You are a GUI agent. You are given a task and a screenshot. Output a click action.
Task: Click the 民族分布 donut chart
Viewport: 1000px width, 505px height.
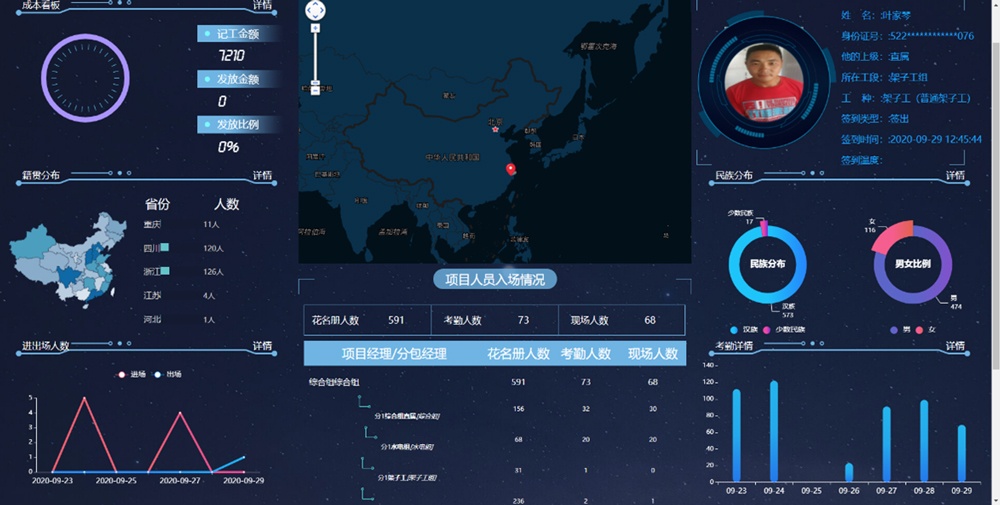tap(767, 265)
